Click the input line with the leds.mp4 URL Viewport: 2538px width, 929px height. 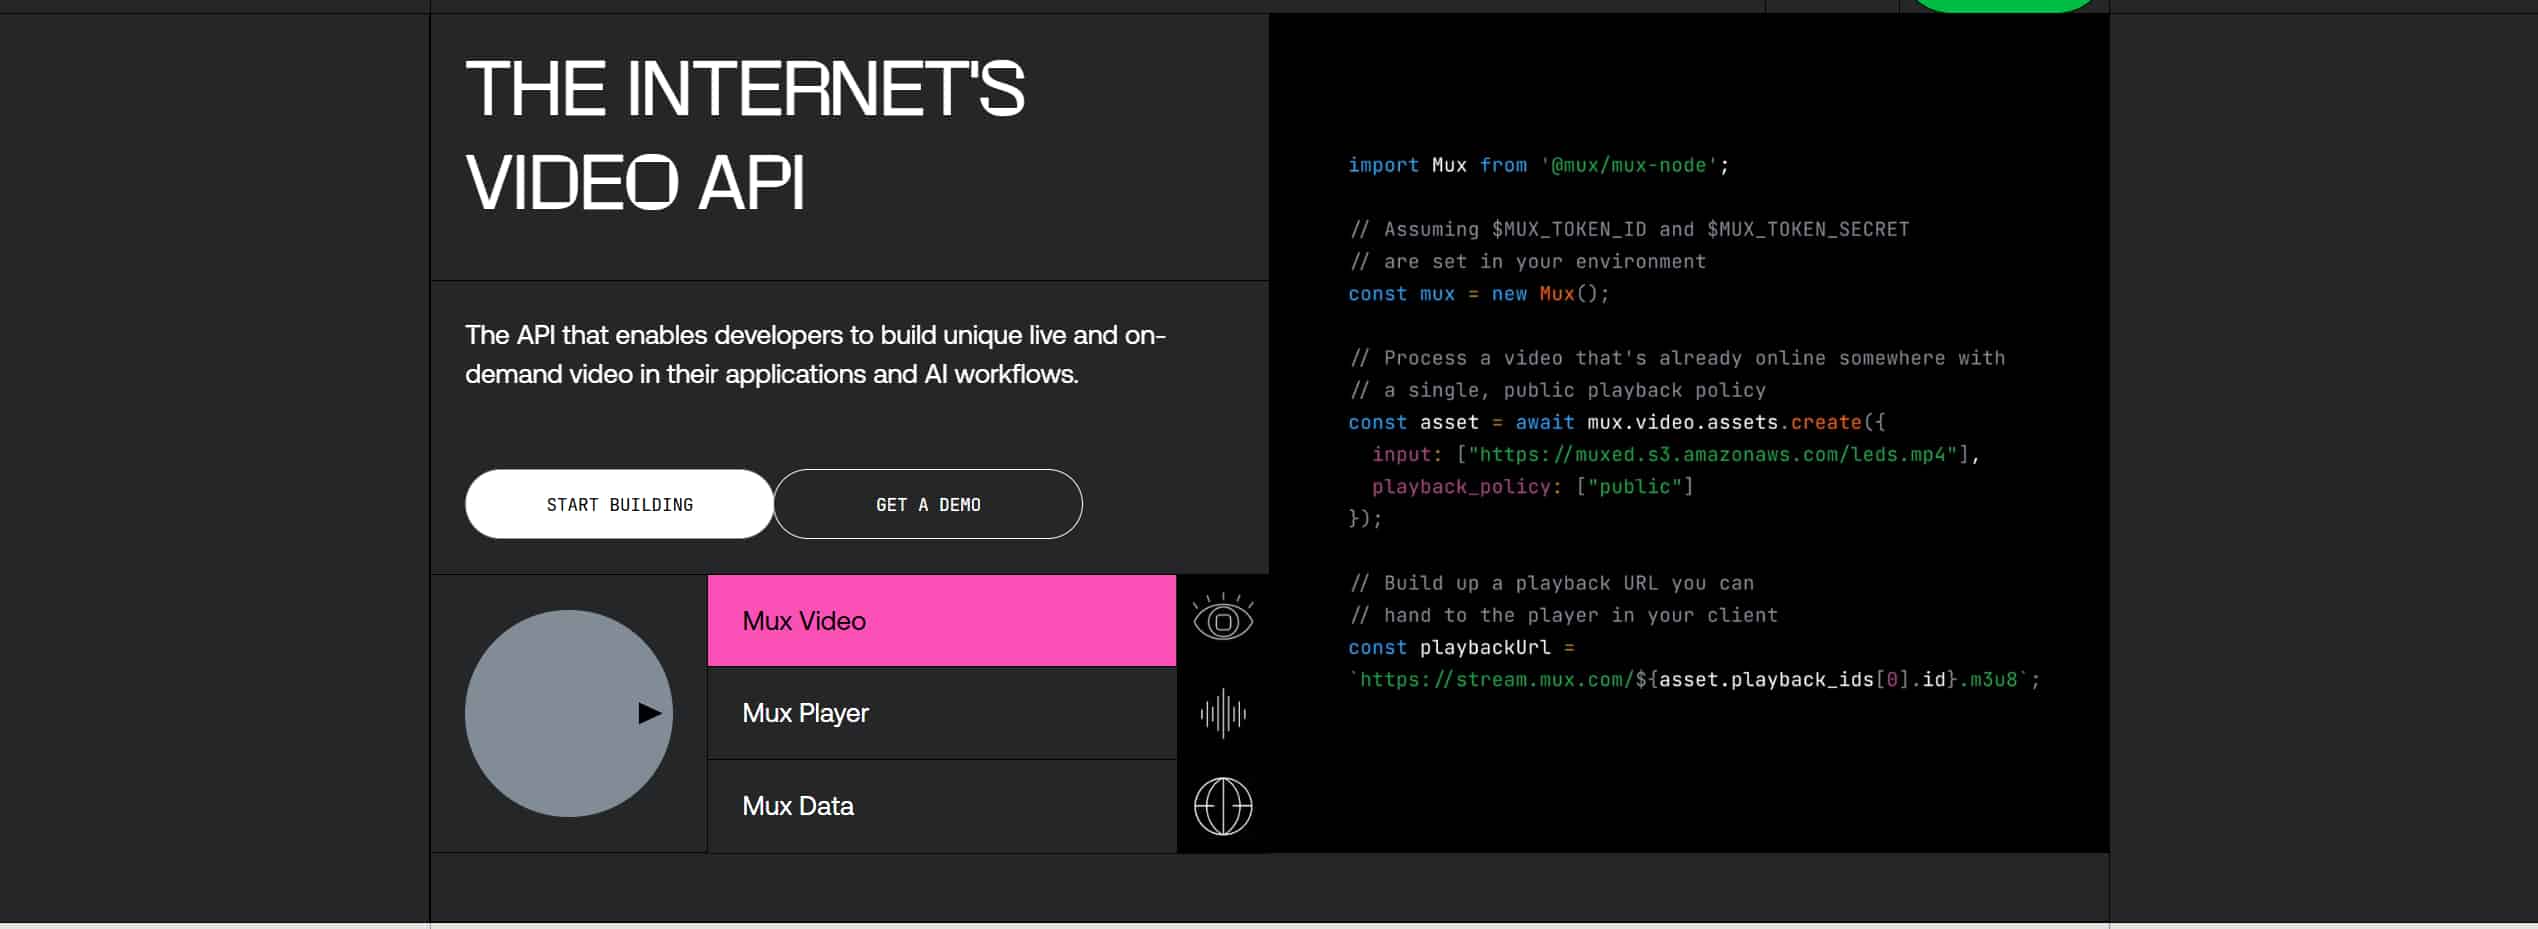click(x=1676, y=454)
